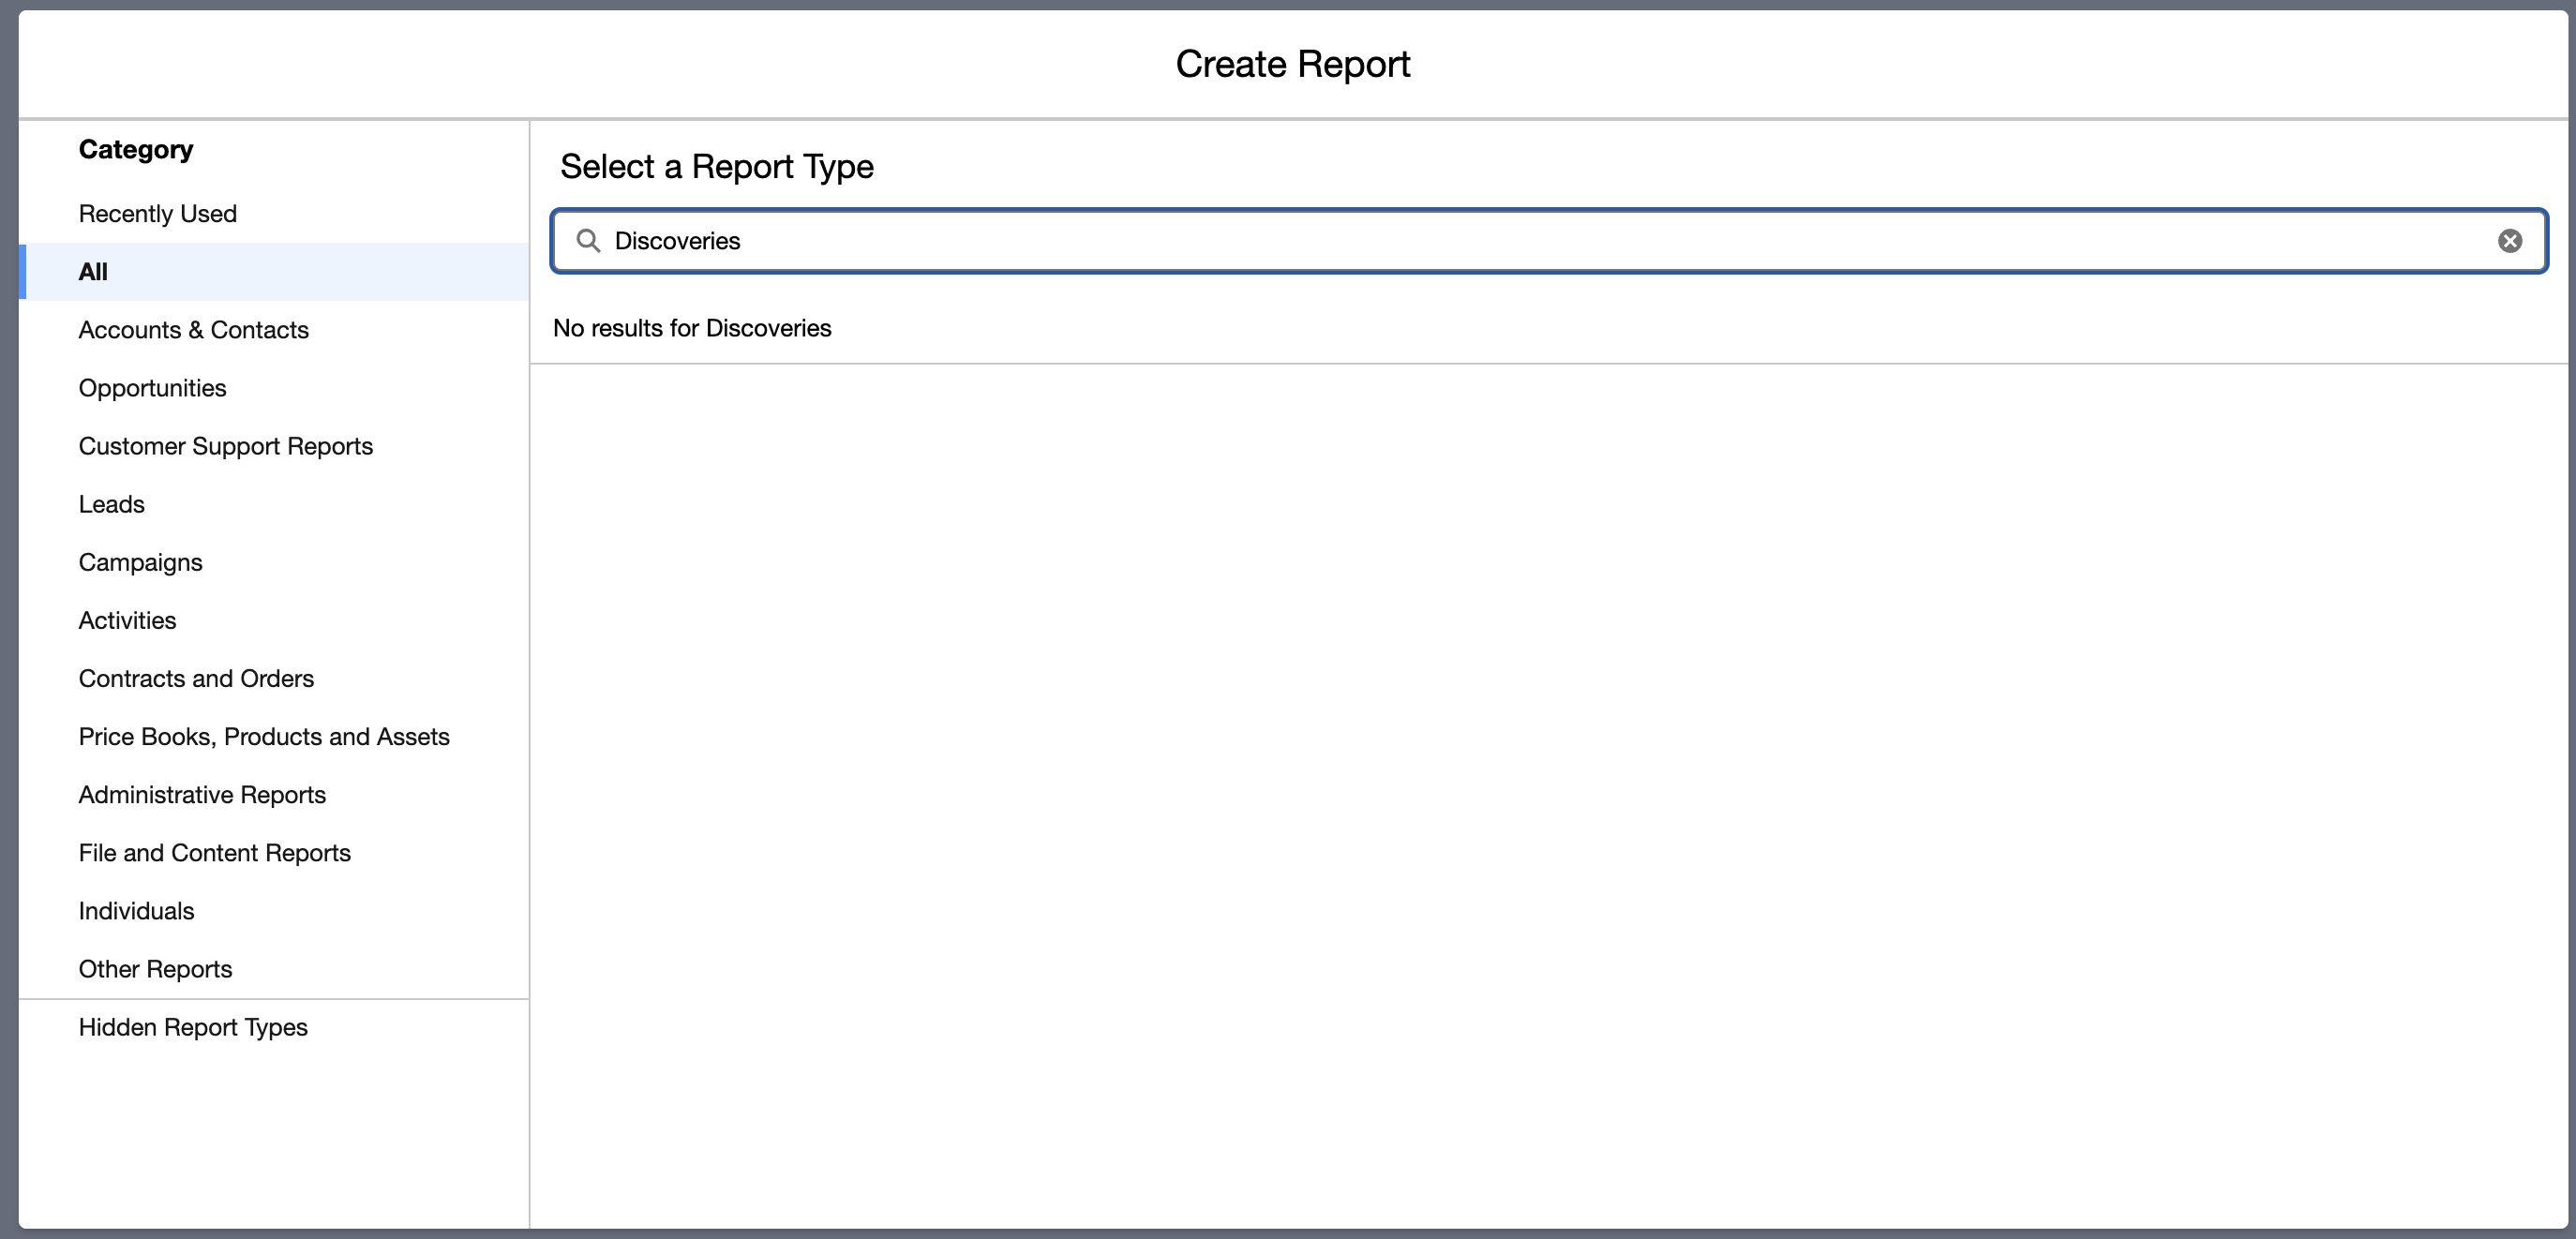The height and width of the screenshot is (1239, 2576).
Task: Select the All category
Action: click(93, 272)
